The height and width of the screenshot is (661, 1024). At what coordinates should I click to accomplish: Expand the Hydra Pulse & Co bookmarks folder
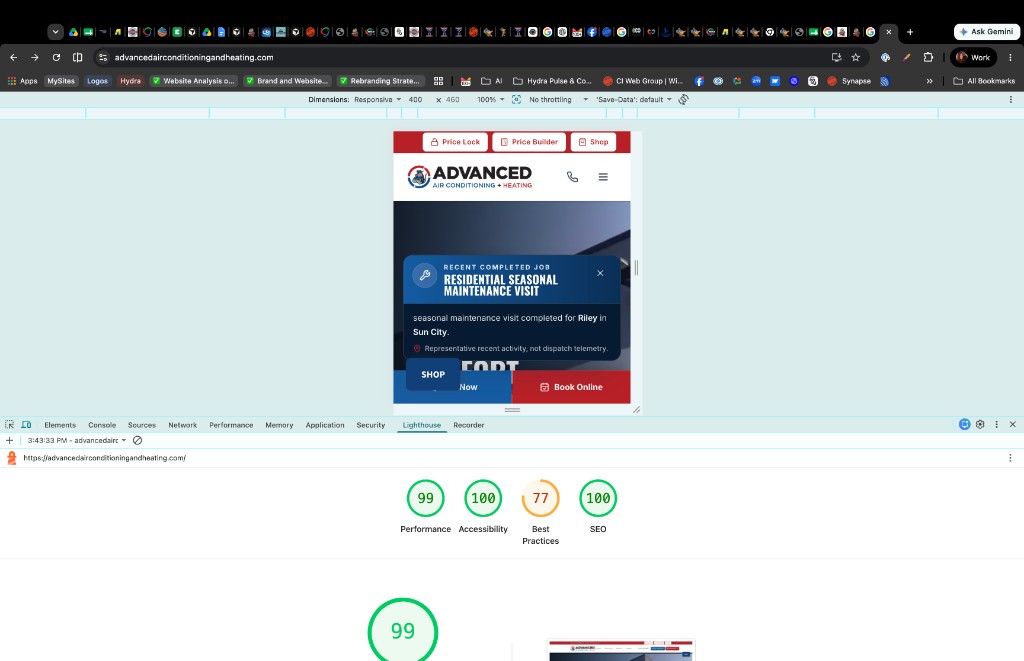(x=552, y=81)
